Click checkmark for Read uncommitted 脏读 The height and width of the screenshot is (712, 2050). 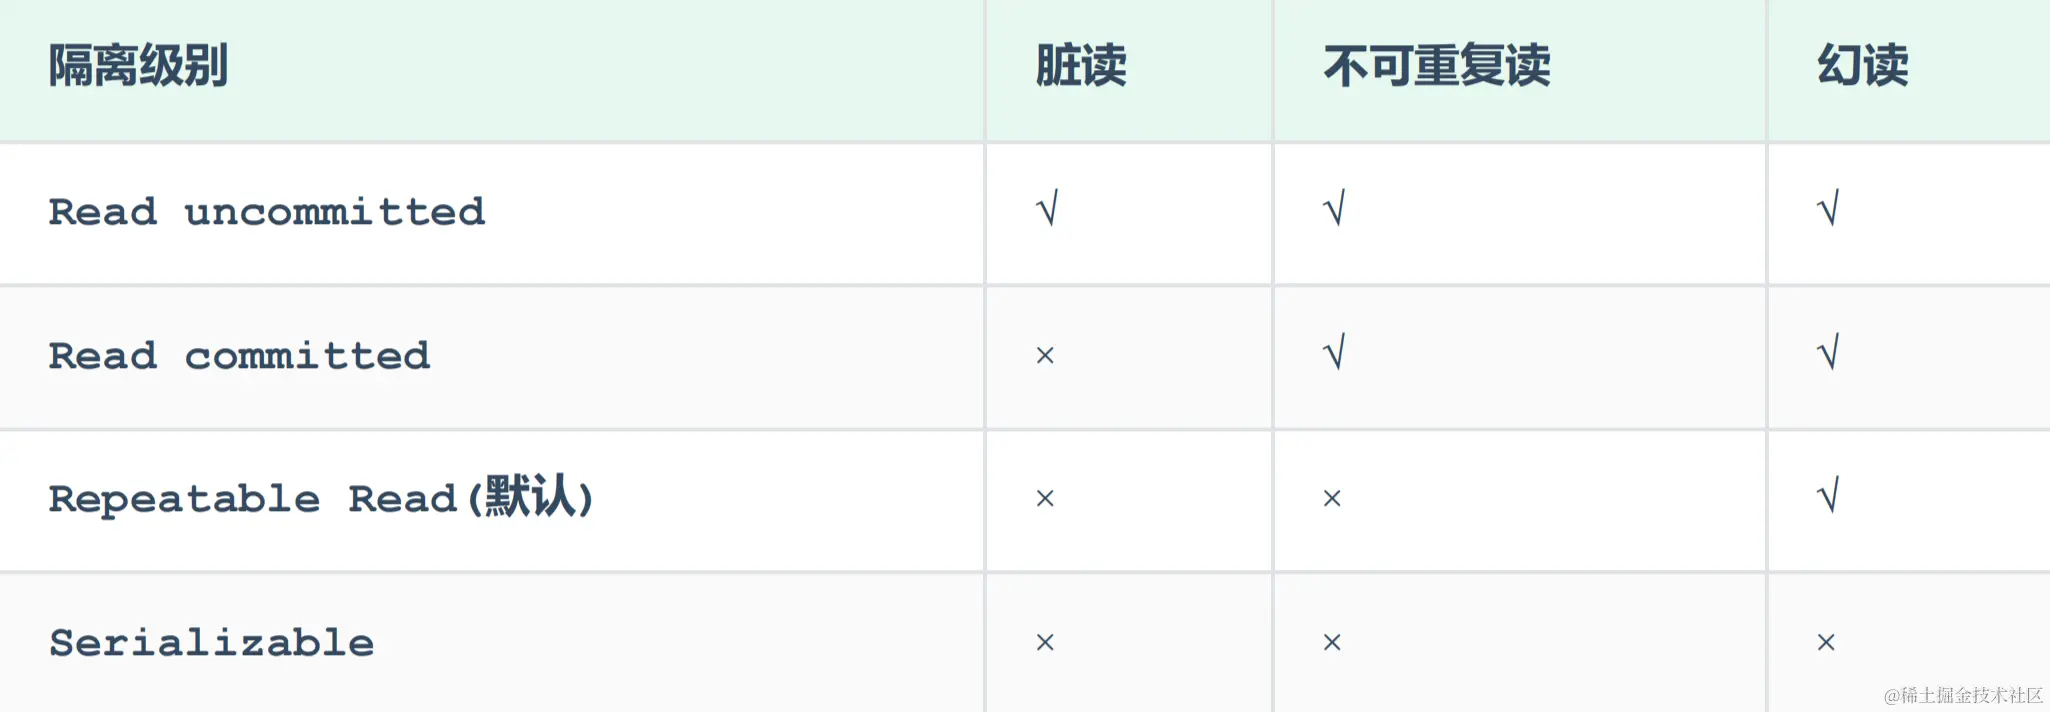(x=1046, y=209)
